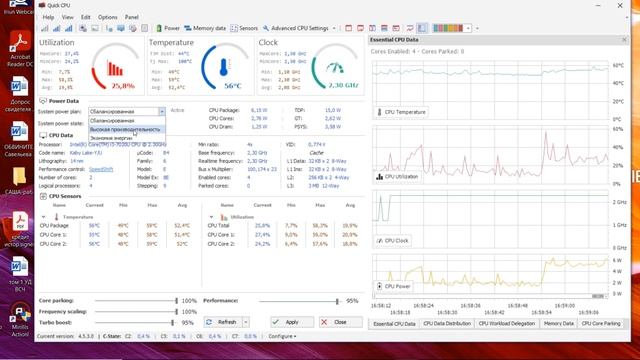Select Экономия энергии power plan
640x360 pixels.
click(127, 138)
